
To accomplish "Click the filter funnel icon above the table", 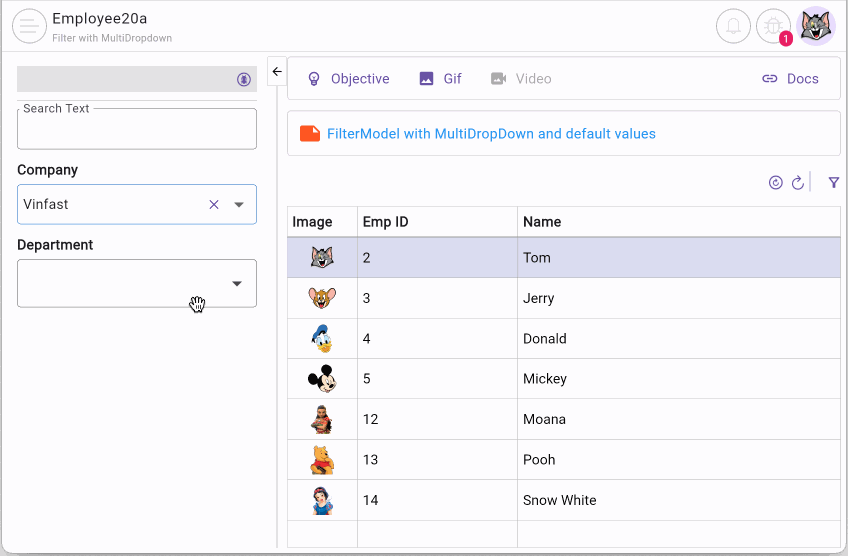I will [834, 183].
